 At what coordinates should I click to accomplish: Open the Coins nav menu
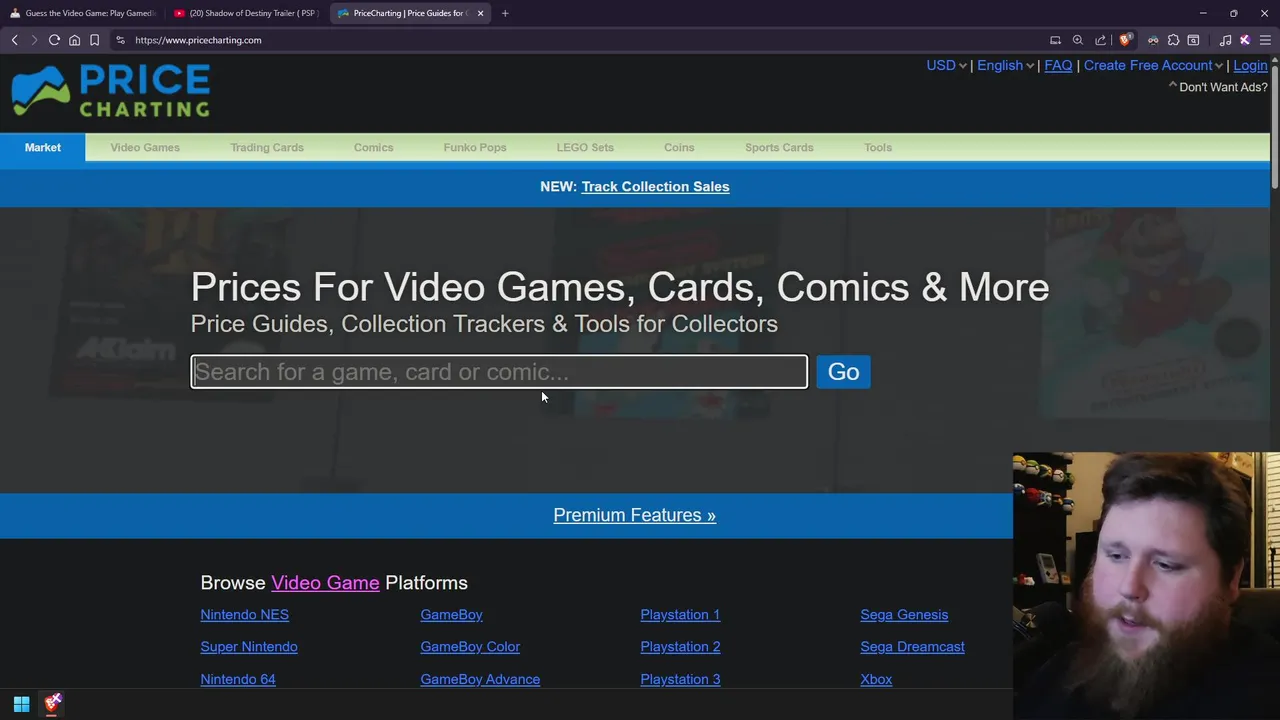point(679,147)
